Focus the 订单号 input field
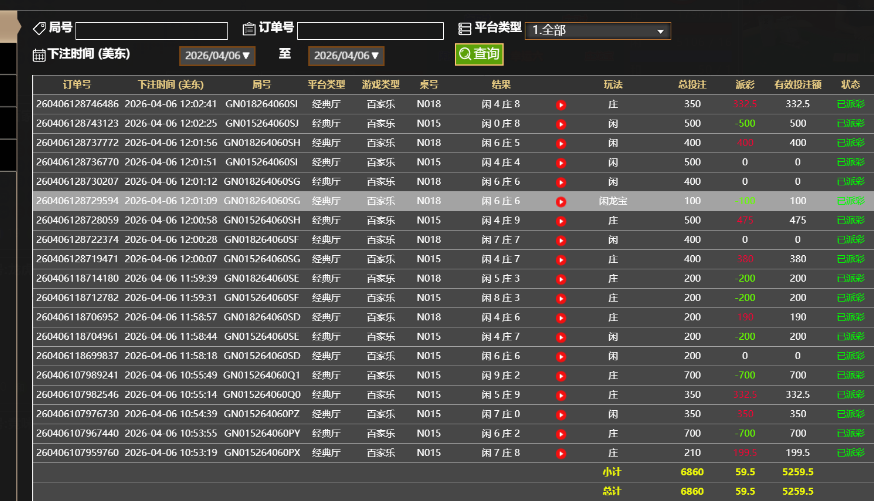 370,31
